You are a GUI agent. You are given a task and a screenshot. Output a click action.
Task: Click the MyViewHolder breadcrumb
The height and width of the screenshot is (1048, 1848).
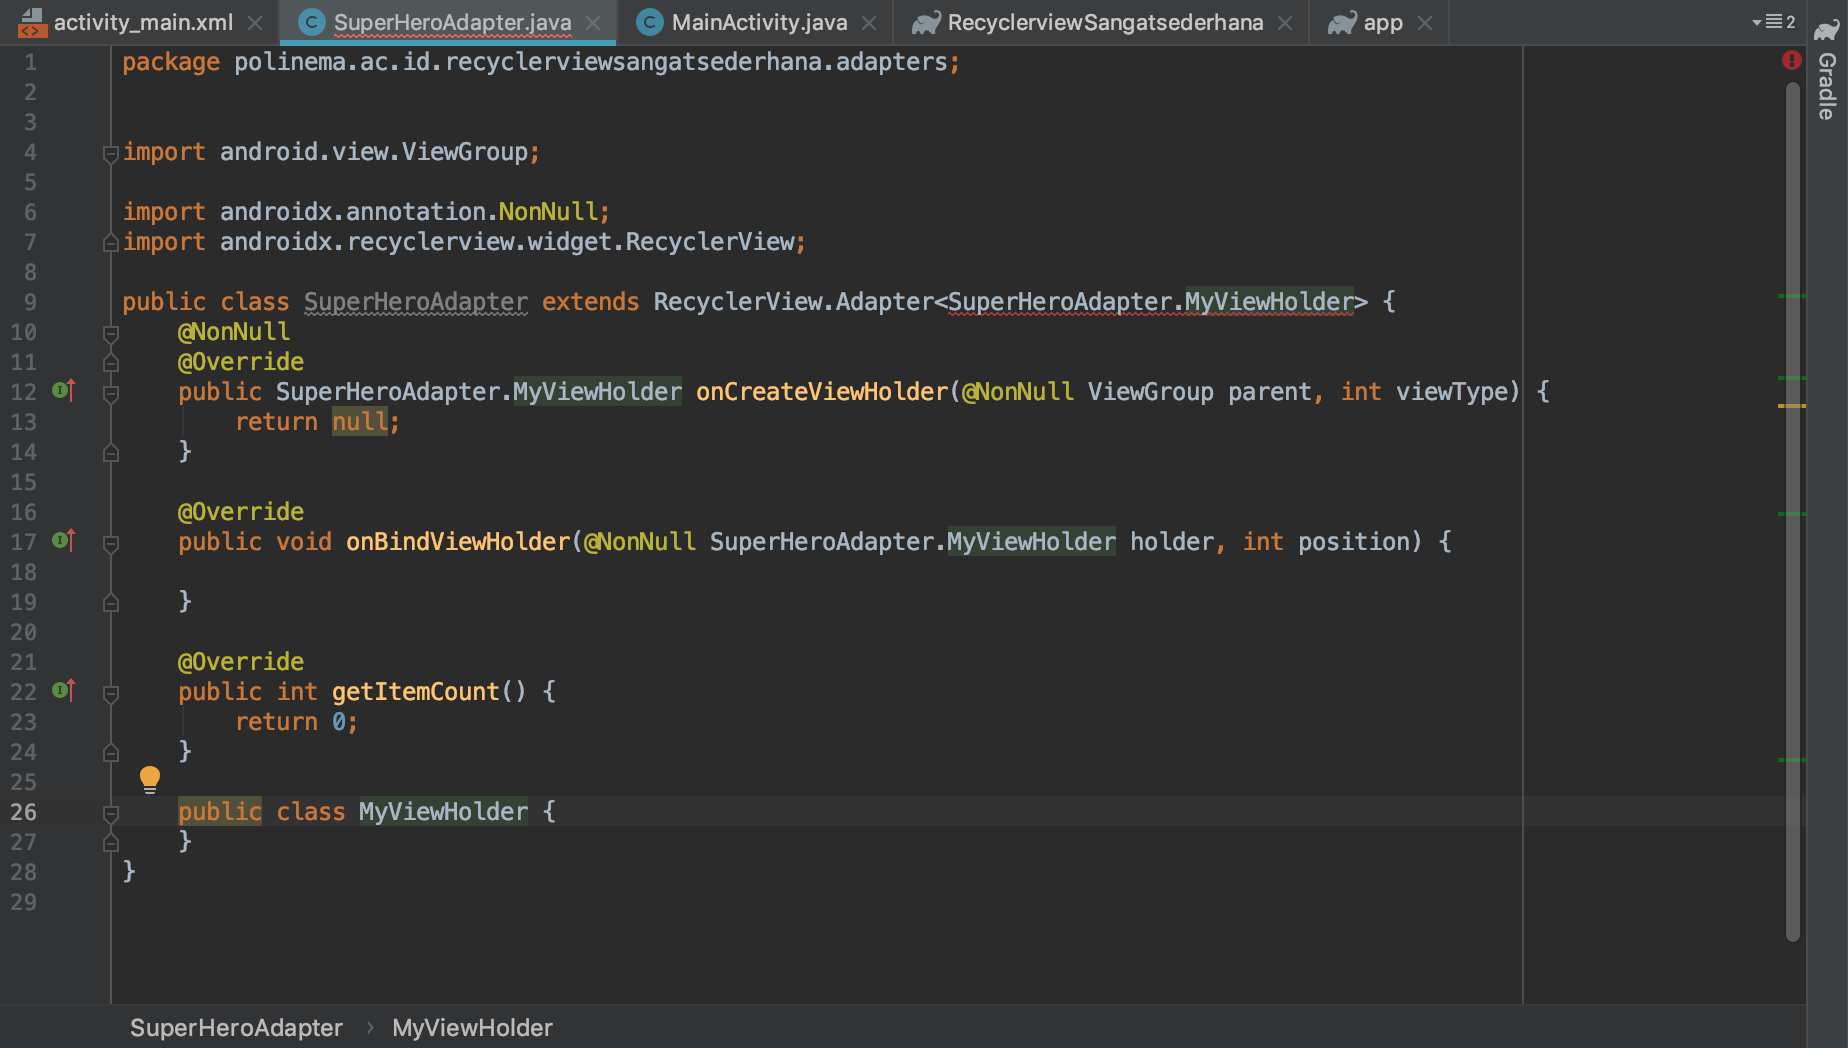coord(472,1028)
